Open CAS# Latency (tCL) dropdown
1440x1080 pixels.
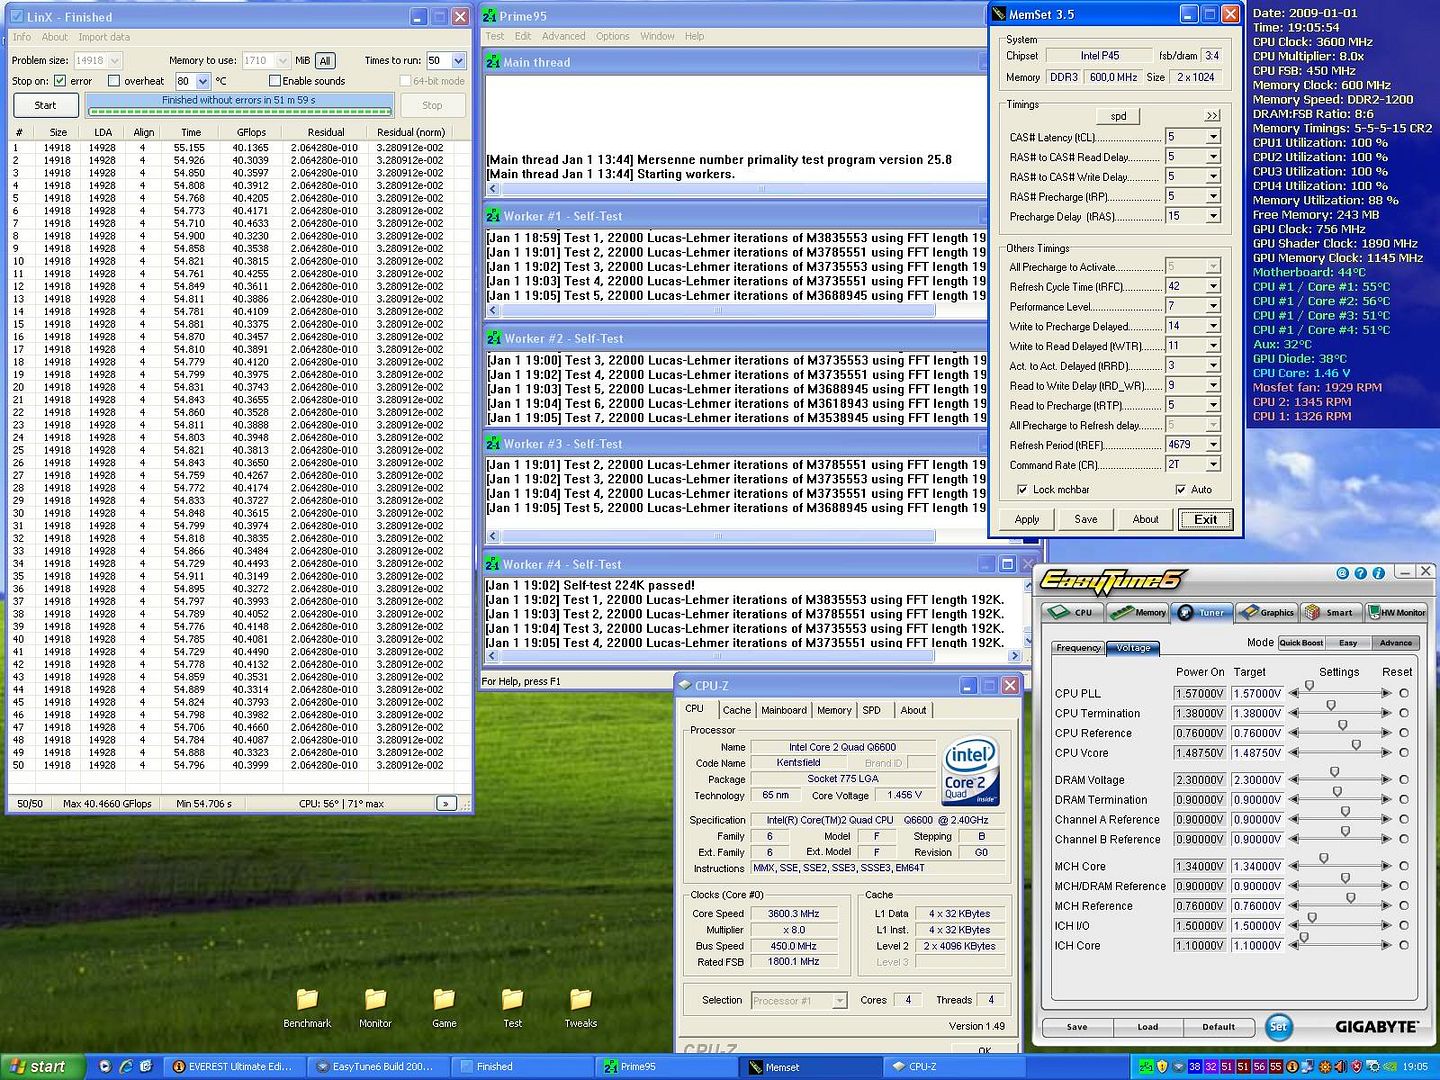[x=1213, y=137]
